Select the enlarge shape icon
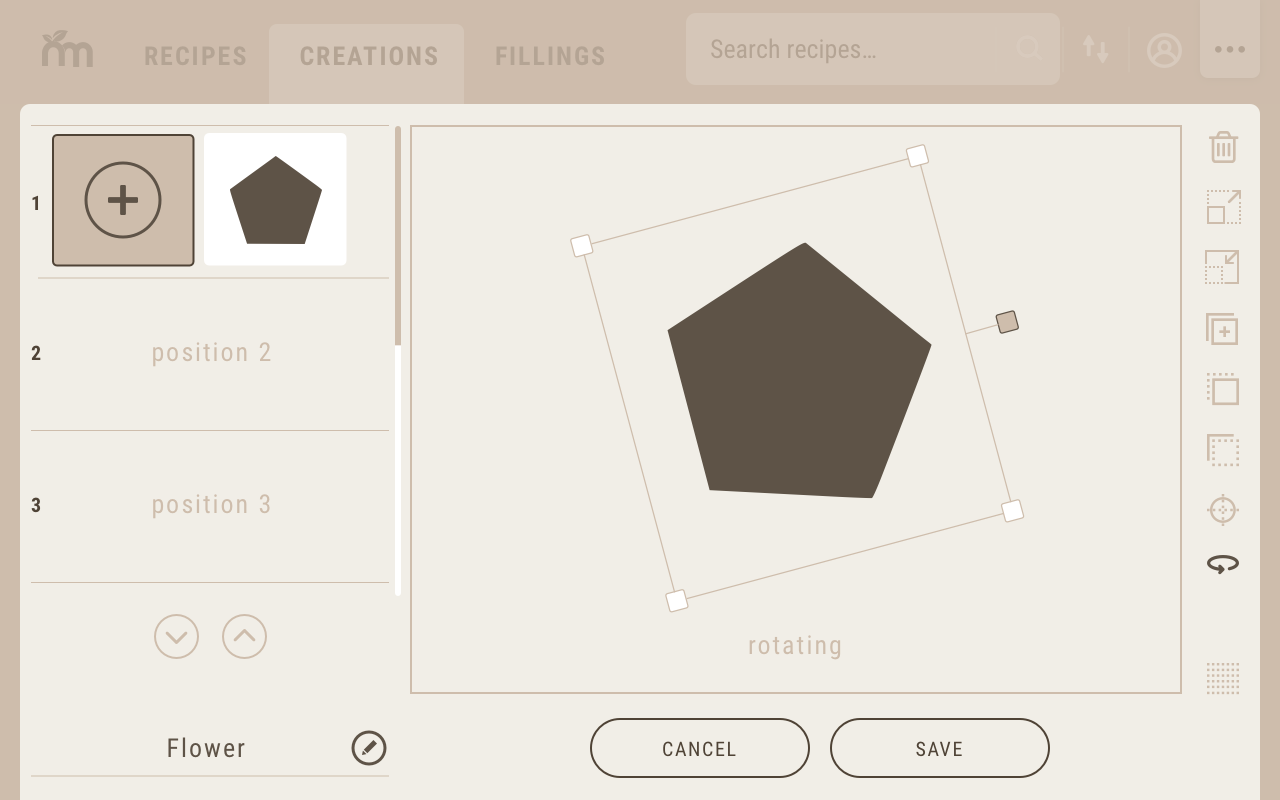Screen dimensions: 1280x800 1223,207
